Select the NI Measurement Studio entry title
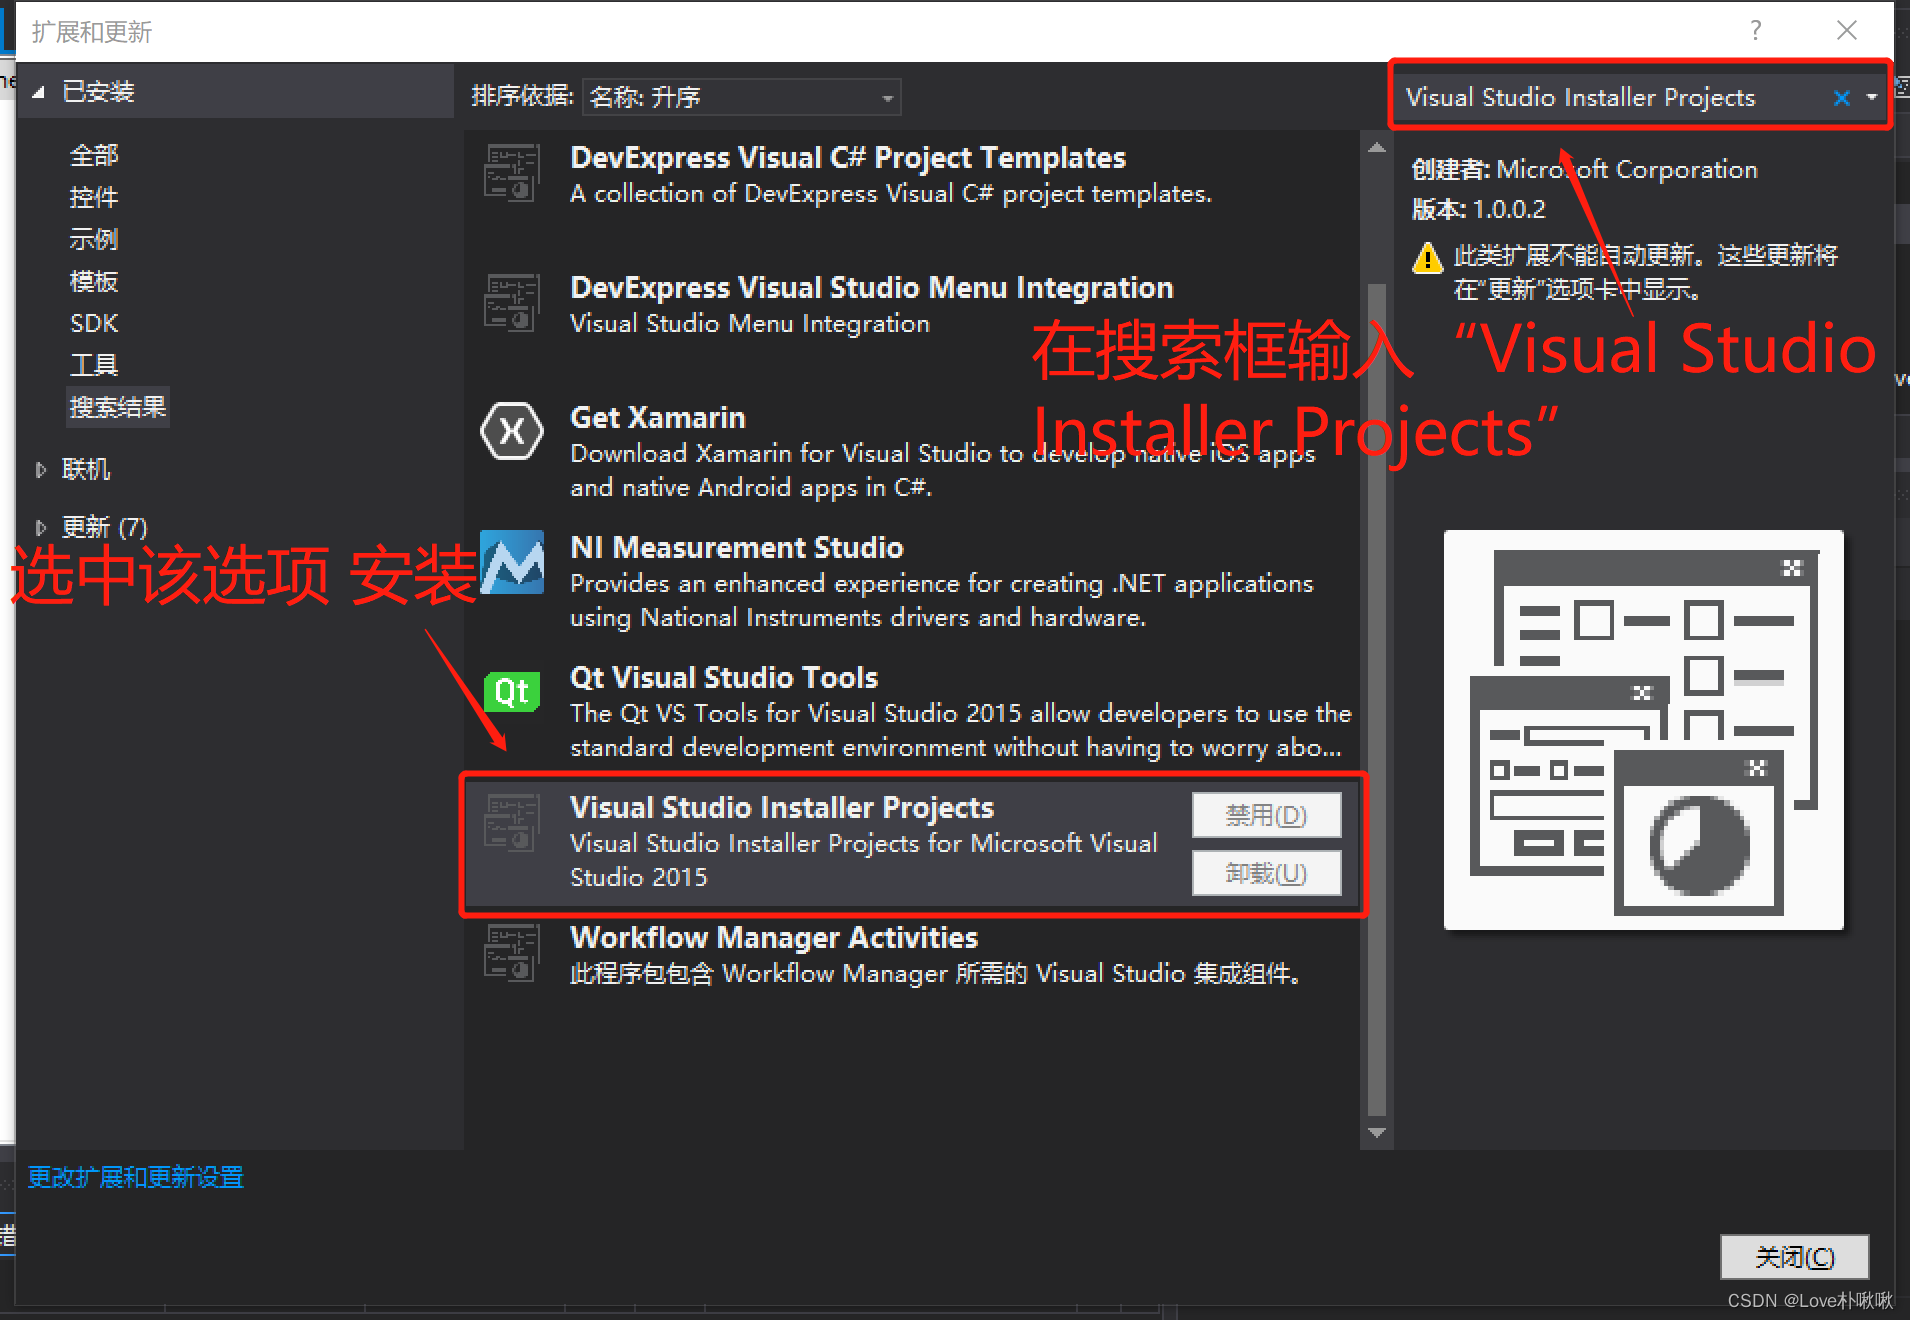This screenshot has height=1320, width=1910. tap(736, 547)
